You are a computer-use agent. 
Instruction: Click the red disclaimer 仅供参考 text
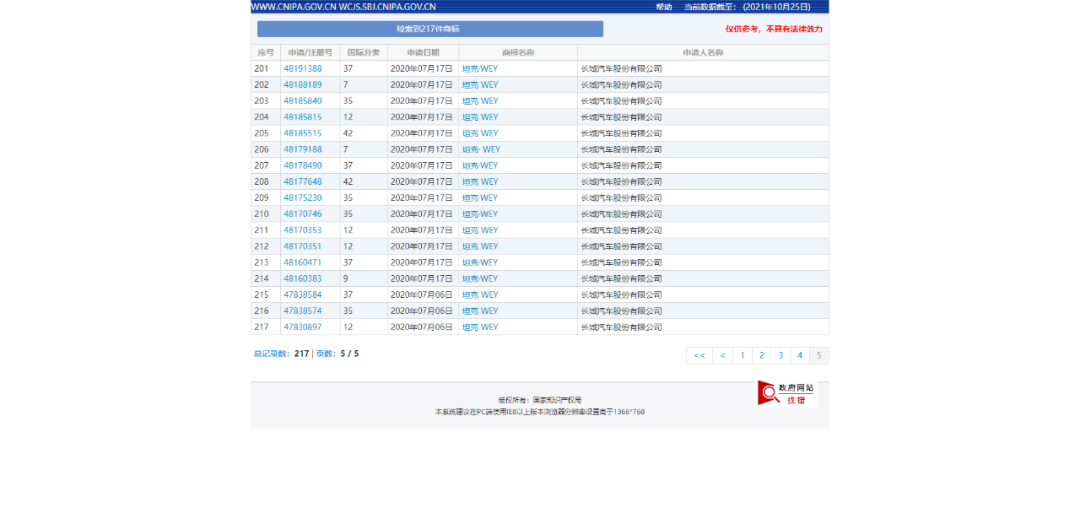(x=773, y=29)
